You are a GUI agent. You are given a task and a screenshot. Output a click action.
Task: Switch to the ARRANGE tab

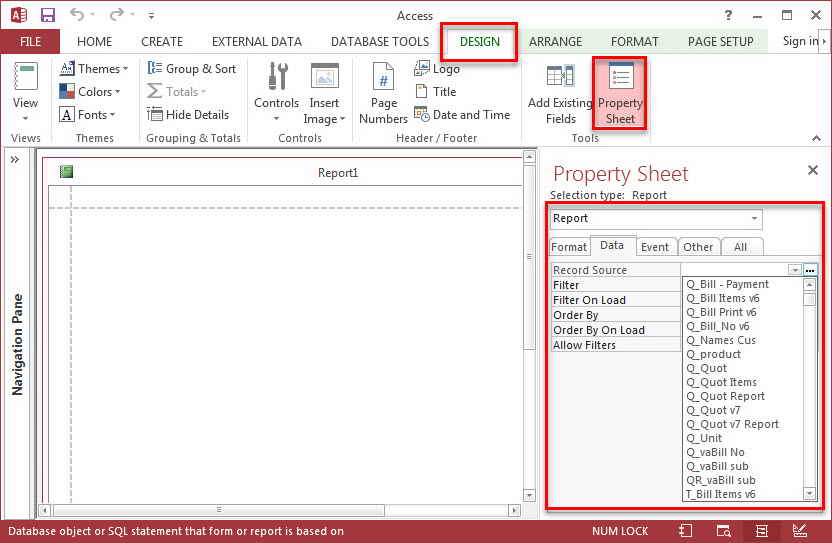click(x=556, y=41)
